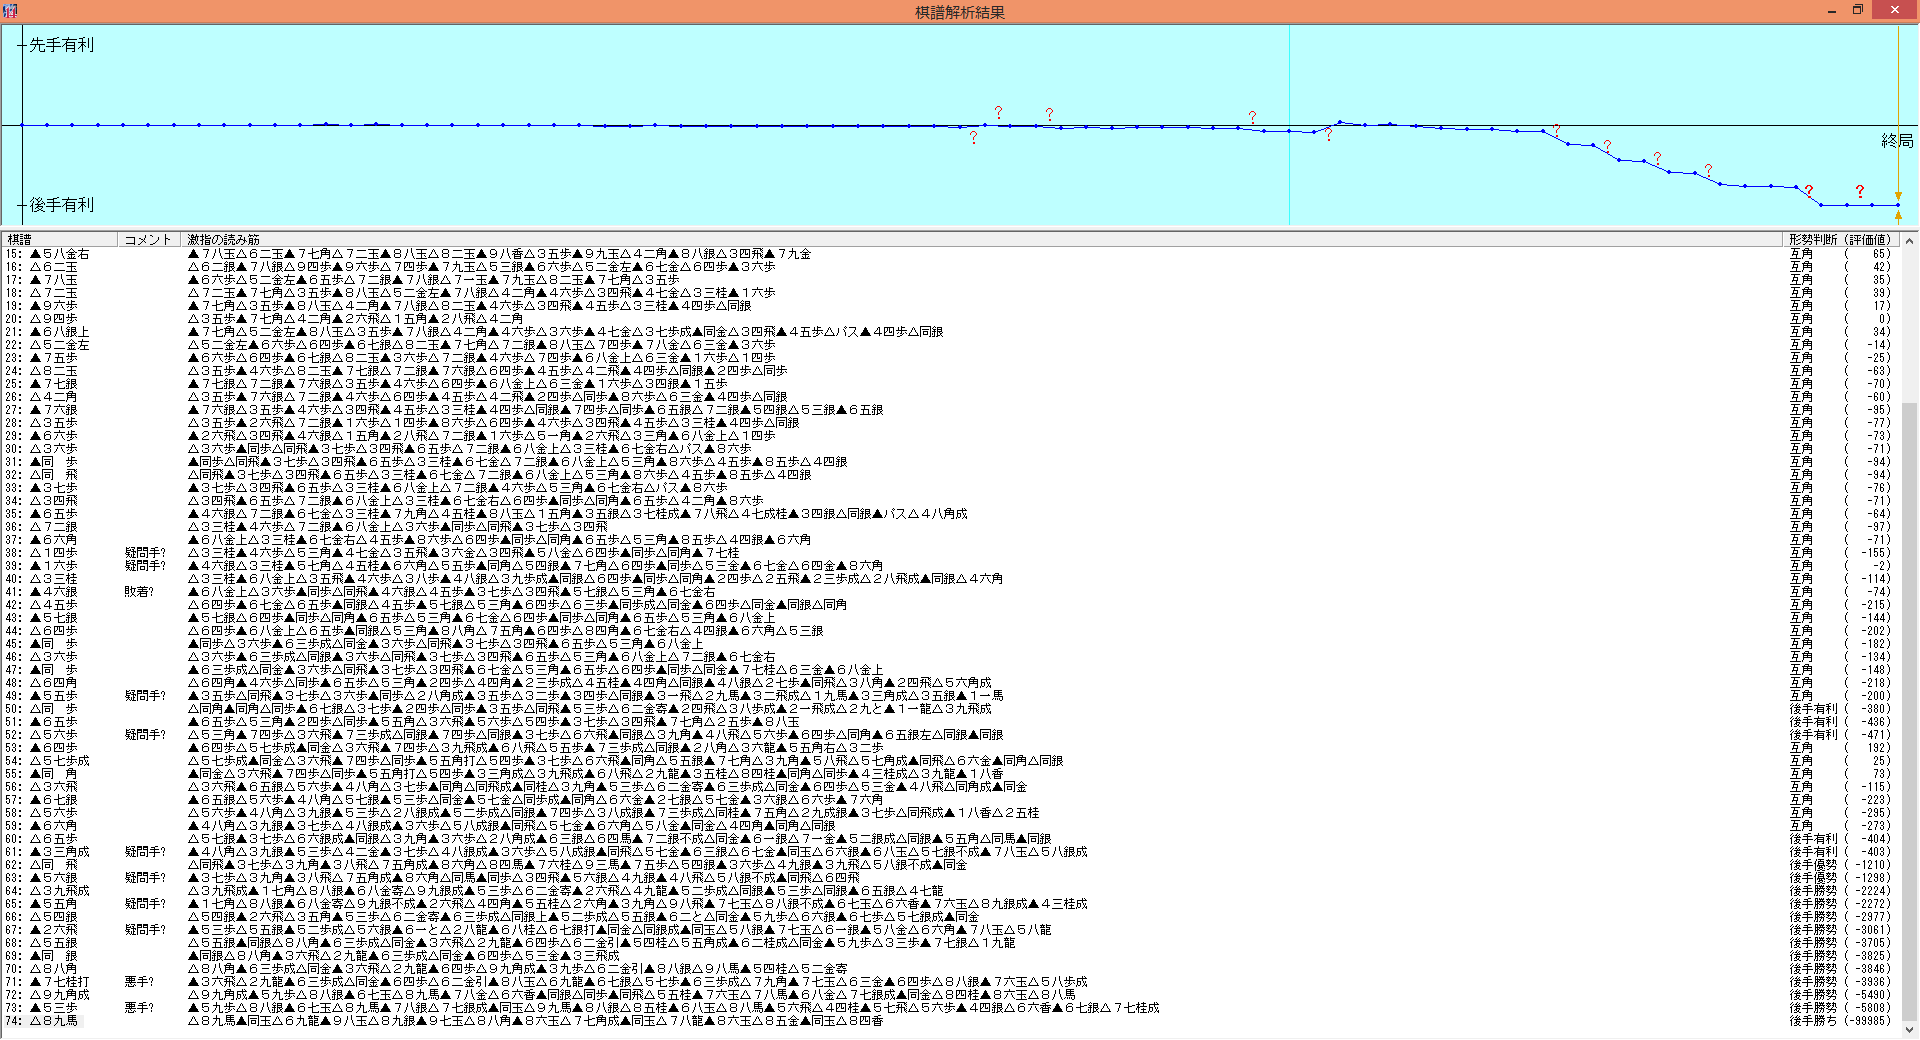The height and width of the screenshot is (1040, 1920).
Task: Click the scrollbar down arrow
Action: 1909,1030
